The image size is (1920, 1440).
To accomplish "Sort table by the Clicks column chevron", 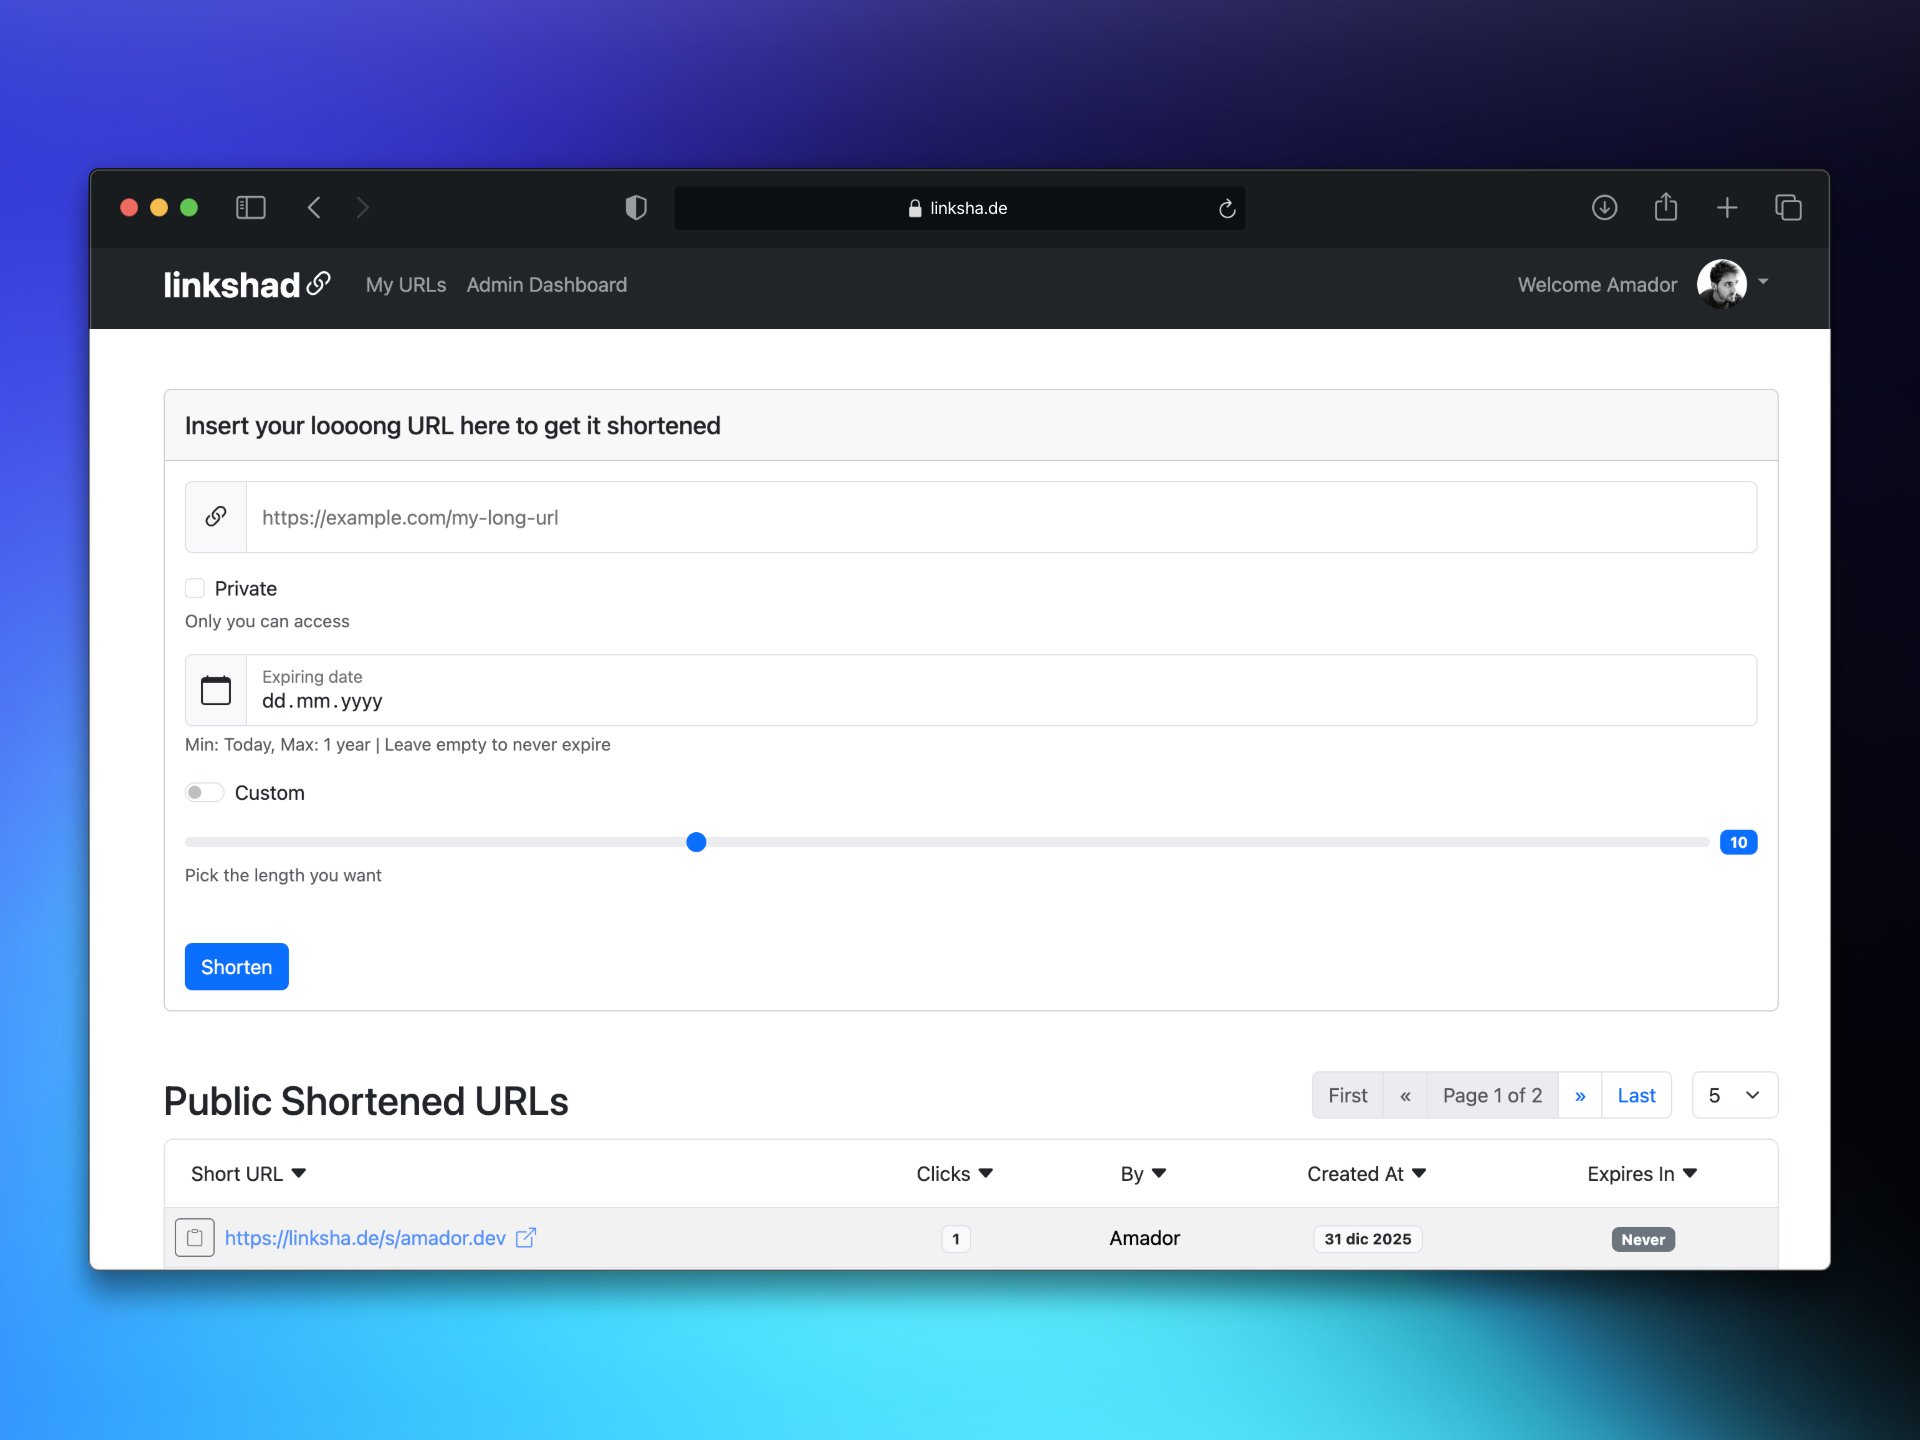I will [986, 1174].
